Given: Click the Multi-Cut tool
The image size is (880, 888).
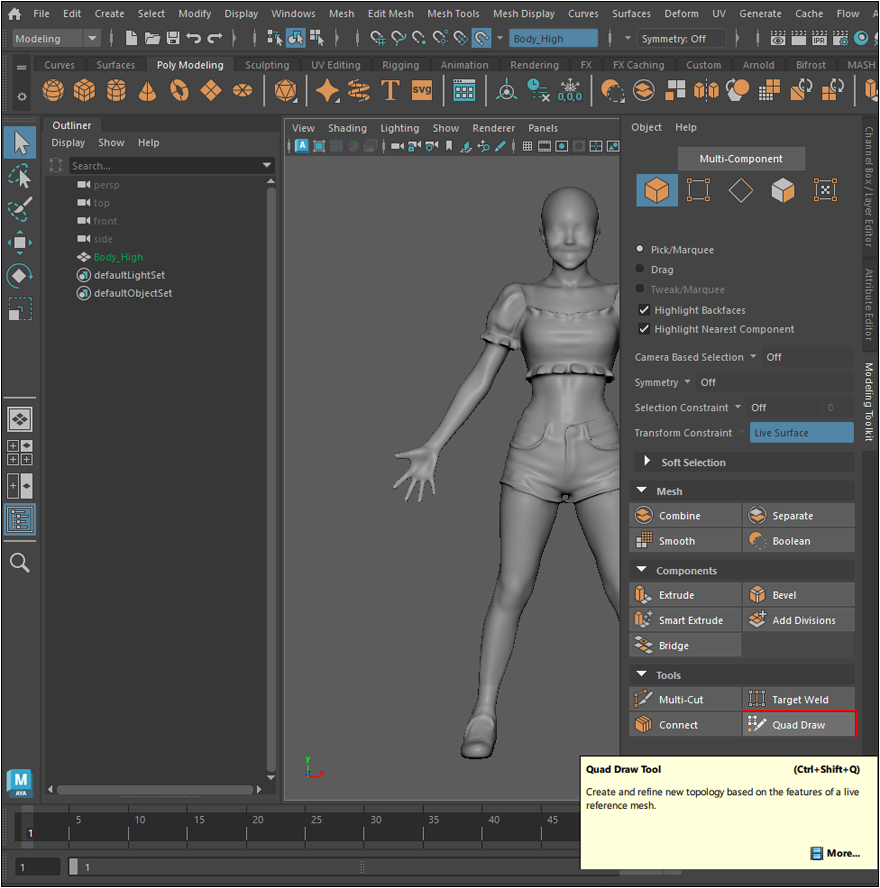Looking at the screenshot, I should (685, 700).
